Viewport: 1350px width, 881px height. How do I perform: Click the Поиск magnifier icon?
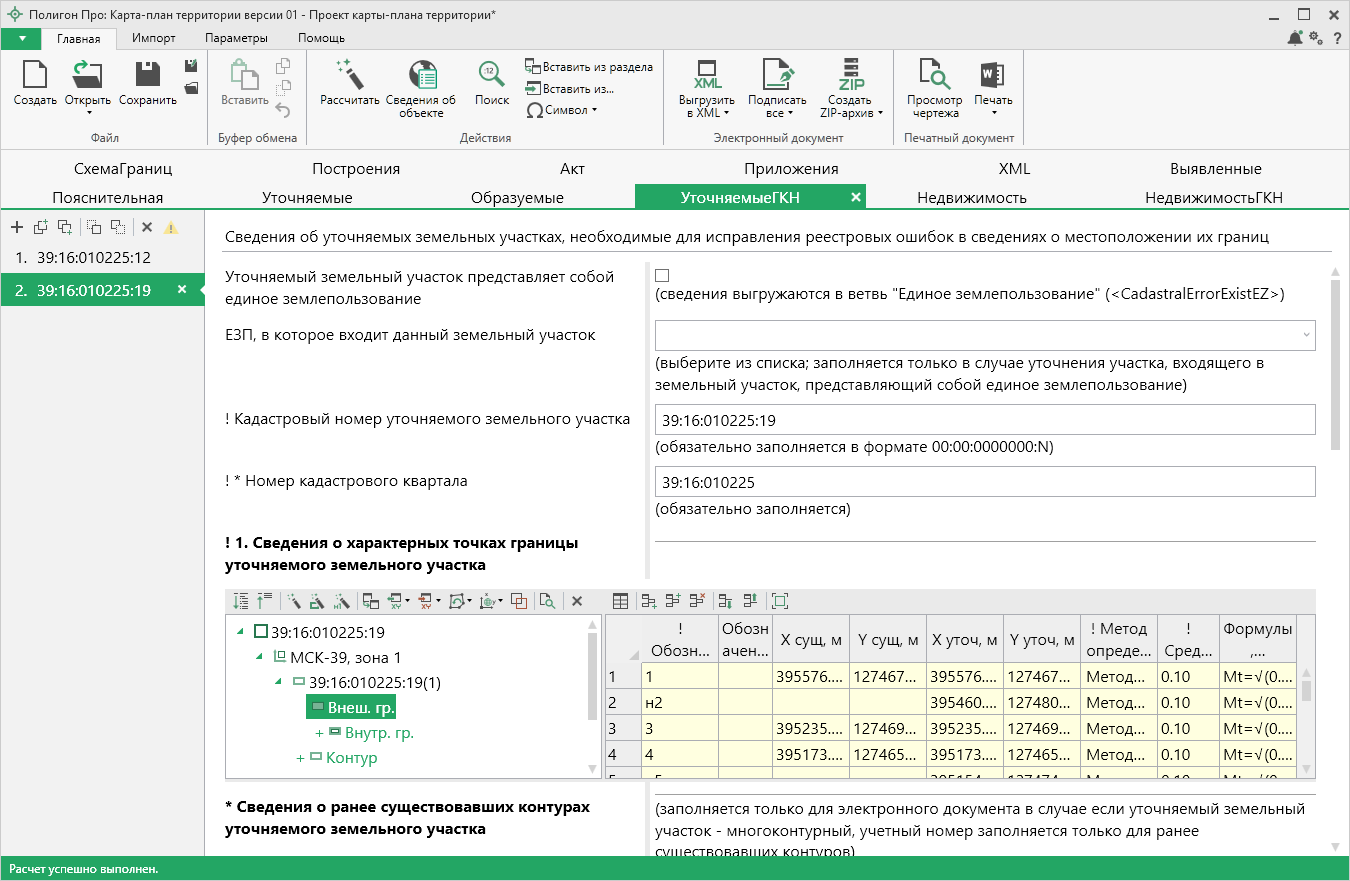click(x=491, y=75)
